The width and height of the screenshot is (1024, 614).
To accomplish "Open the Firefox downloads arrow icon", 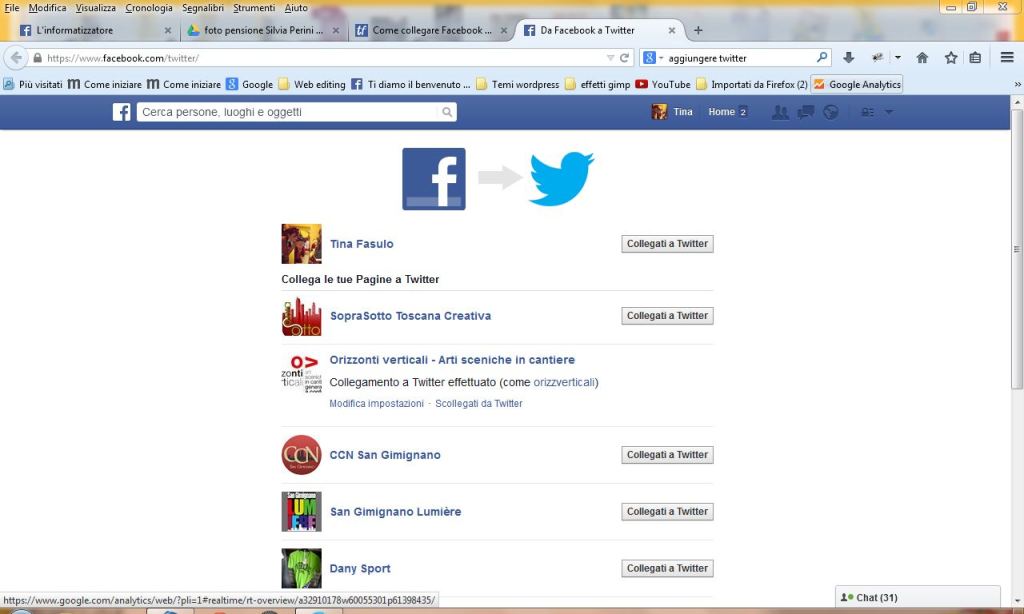I will point(848,57).
